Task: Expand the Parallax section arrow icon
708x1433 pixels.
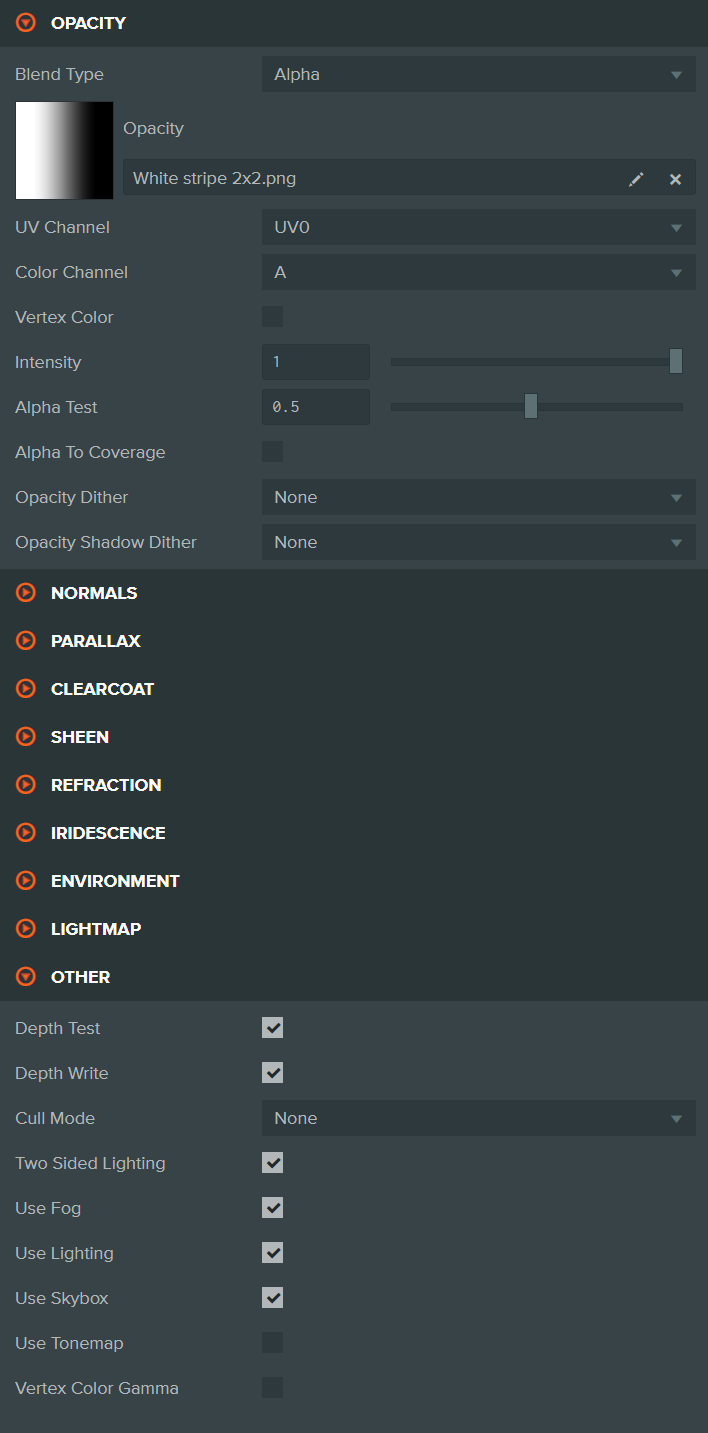Action: tap(26, 641)
